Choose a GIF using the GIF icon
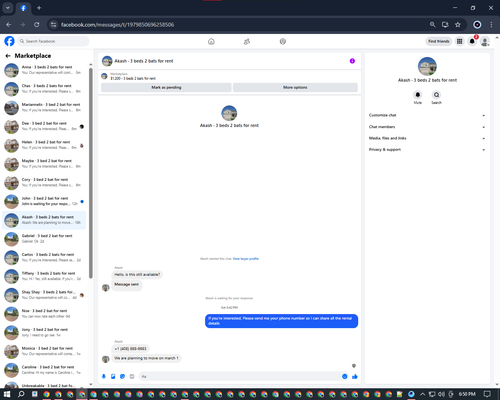Image resolution: width=500 pixels, height=400 pixels. pos(132,376)
